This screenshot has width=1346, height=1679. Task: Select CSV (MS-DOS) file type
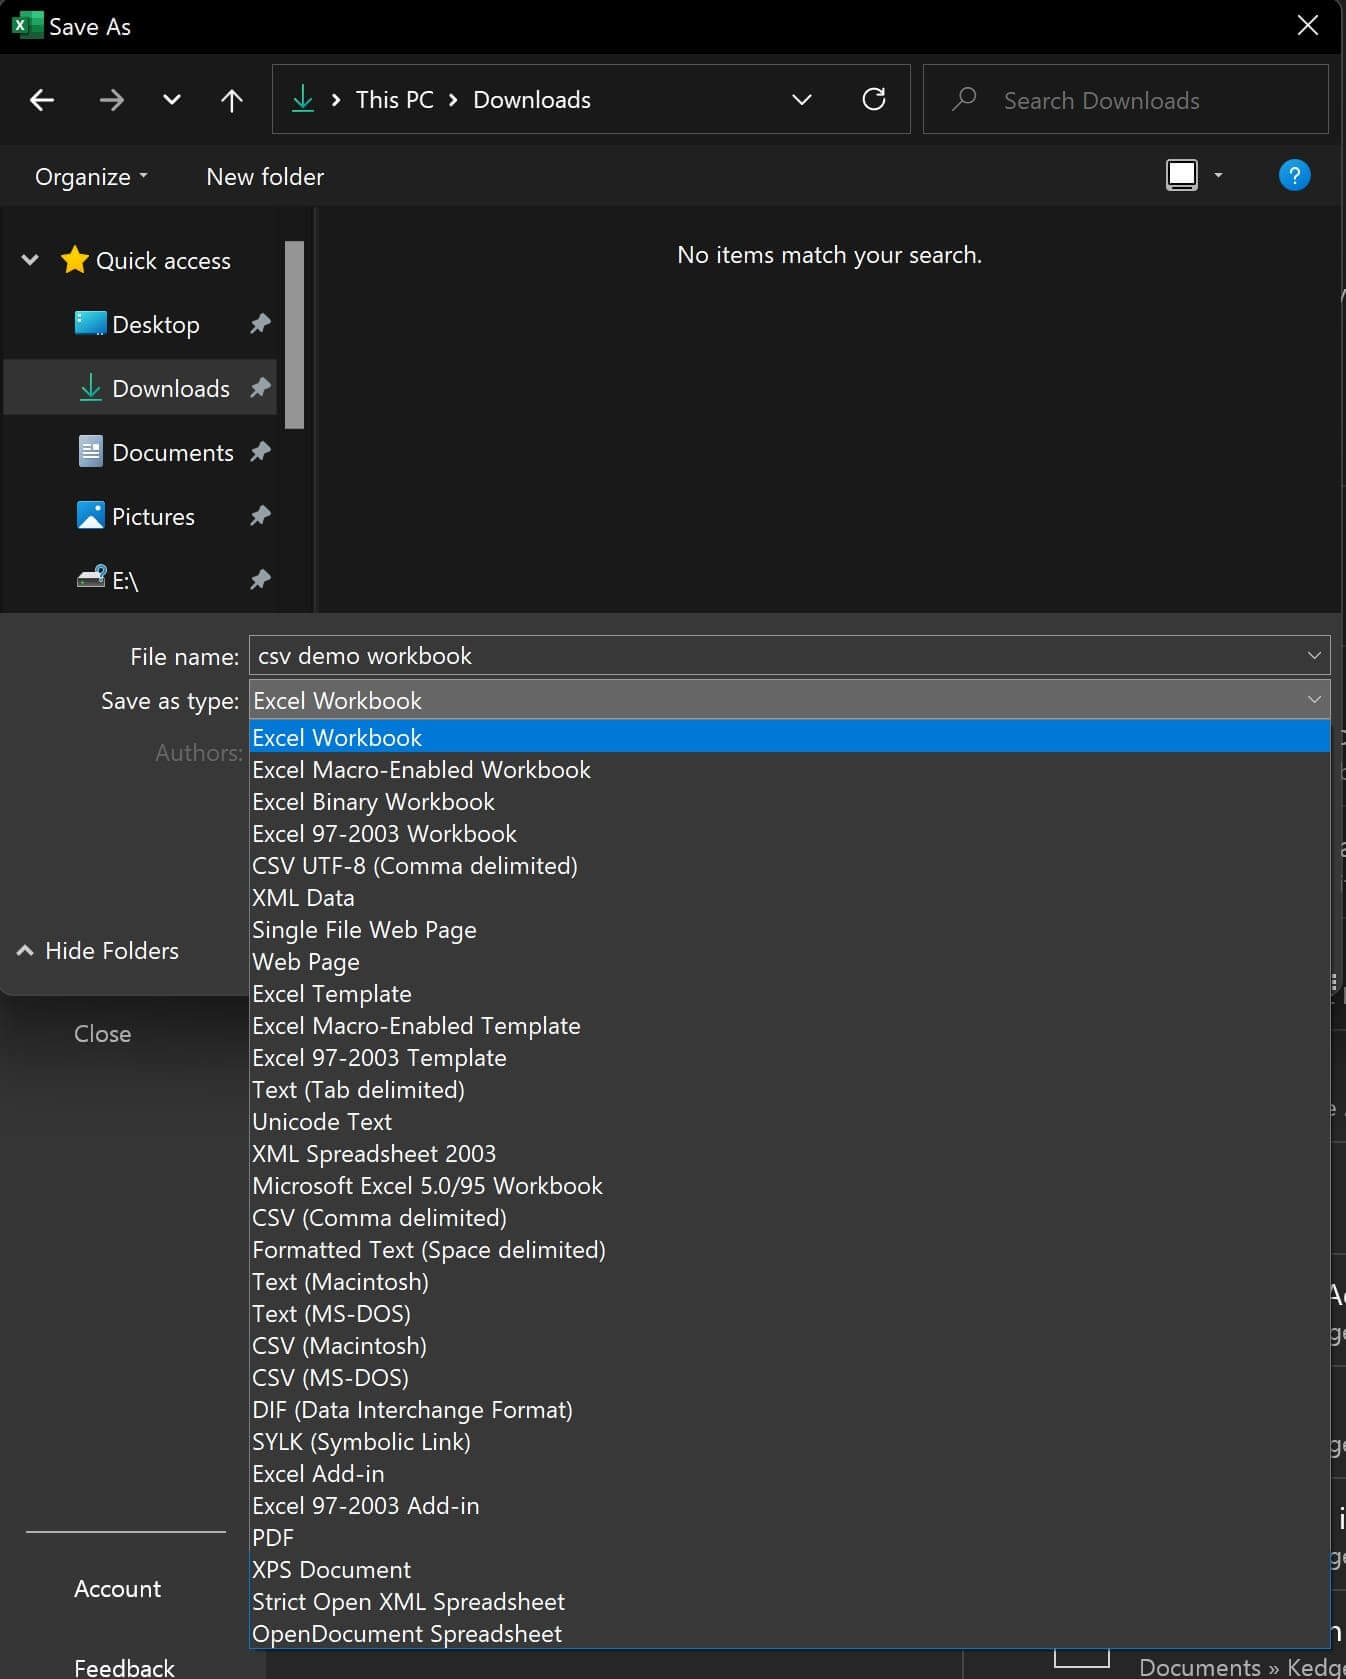789,1378
